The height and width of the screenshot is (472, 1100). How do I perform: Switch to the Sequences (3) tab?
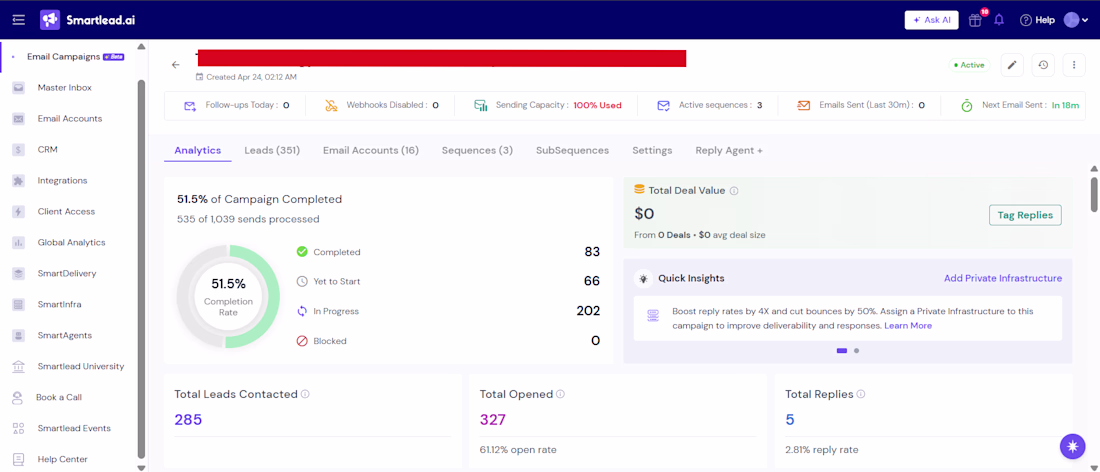coord(477,151)
